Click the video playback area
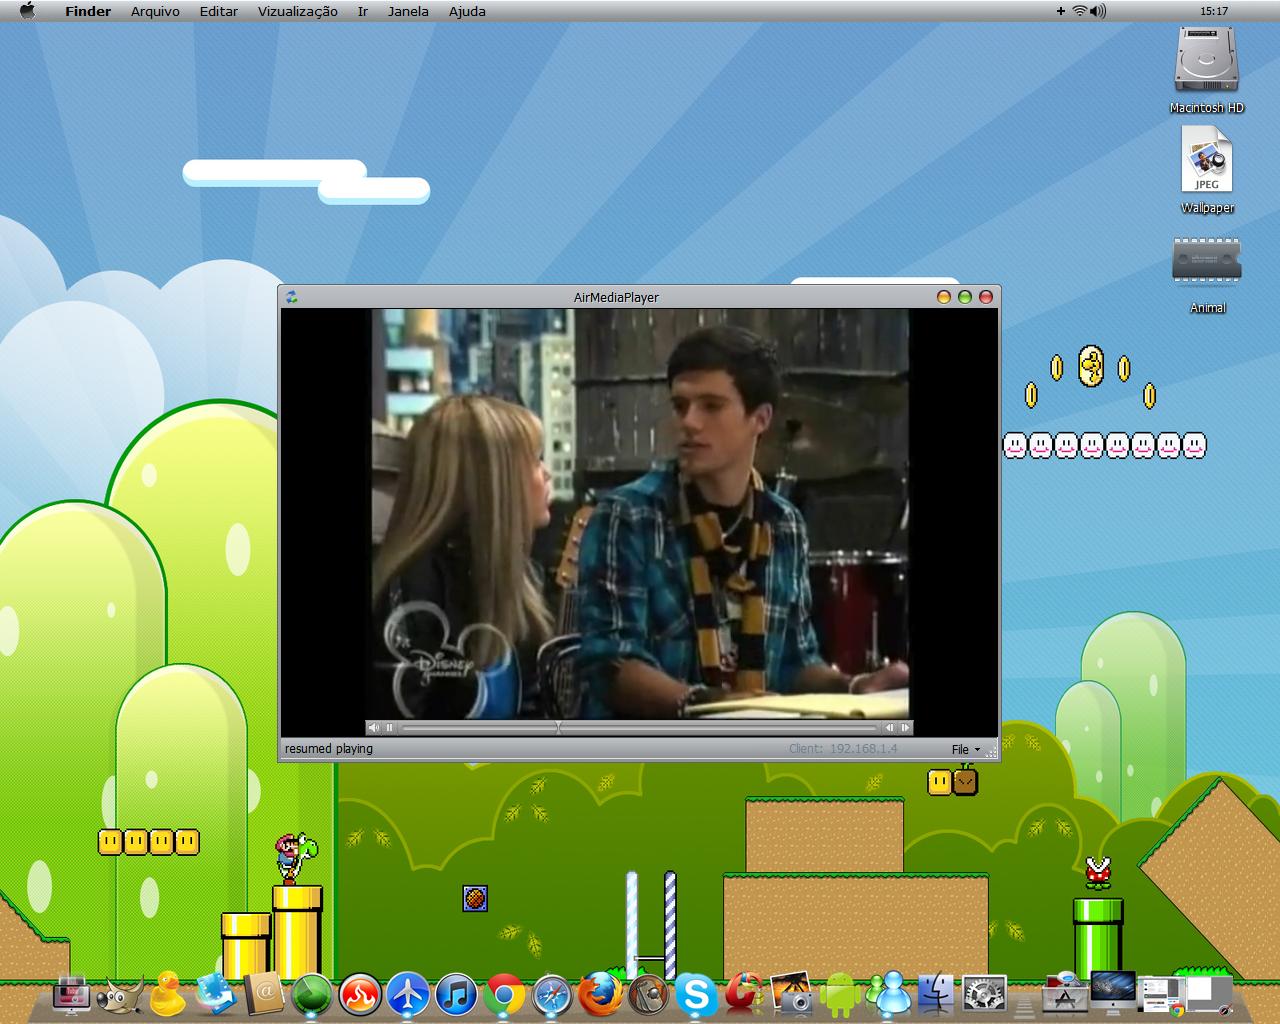1280x1024 pixels. tap(640, 514)
